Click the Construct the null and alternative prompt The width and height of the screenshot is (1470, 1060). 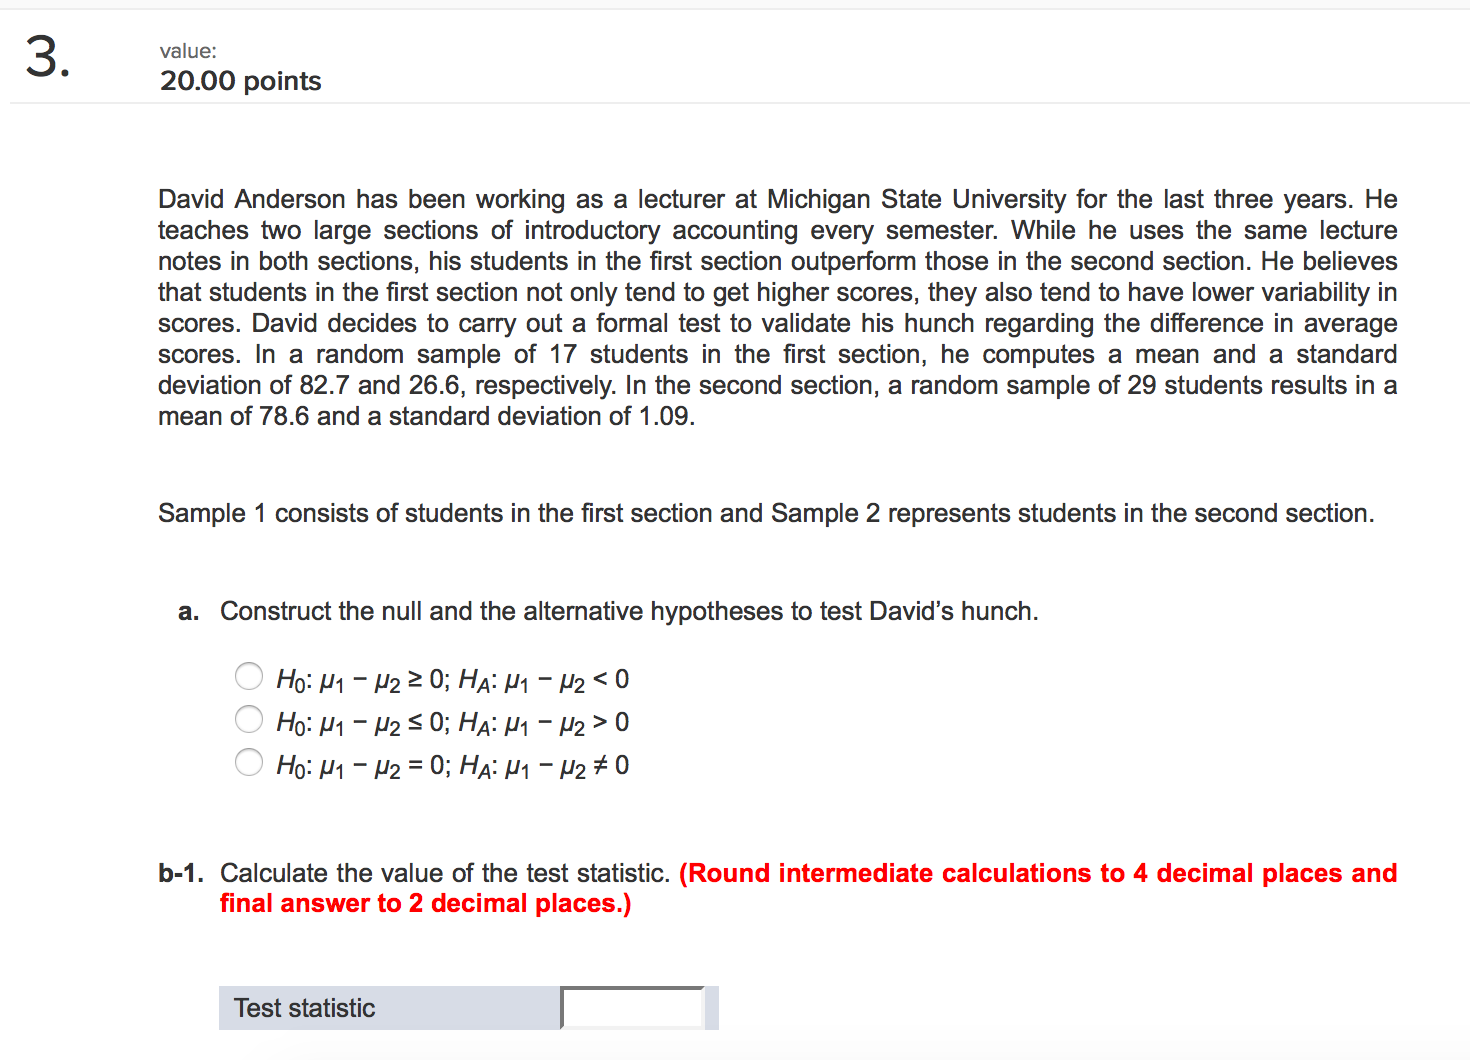tap(629, 611)
